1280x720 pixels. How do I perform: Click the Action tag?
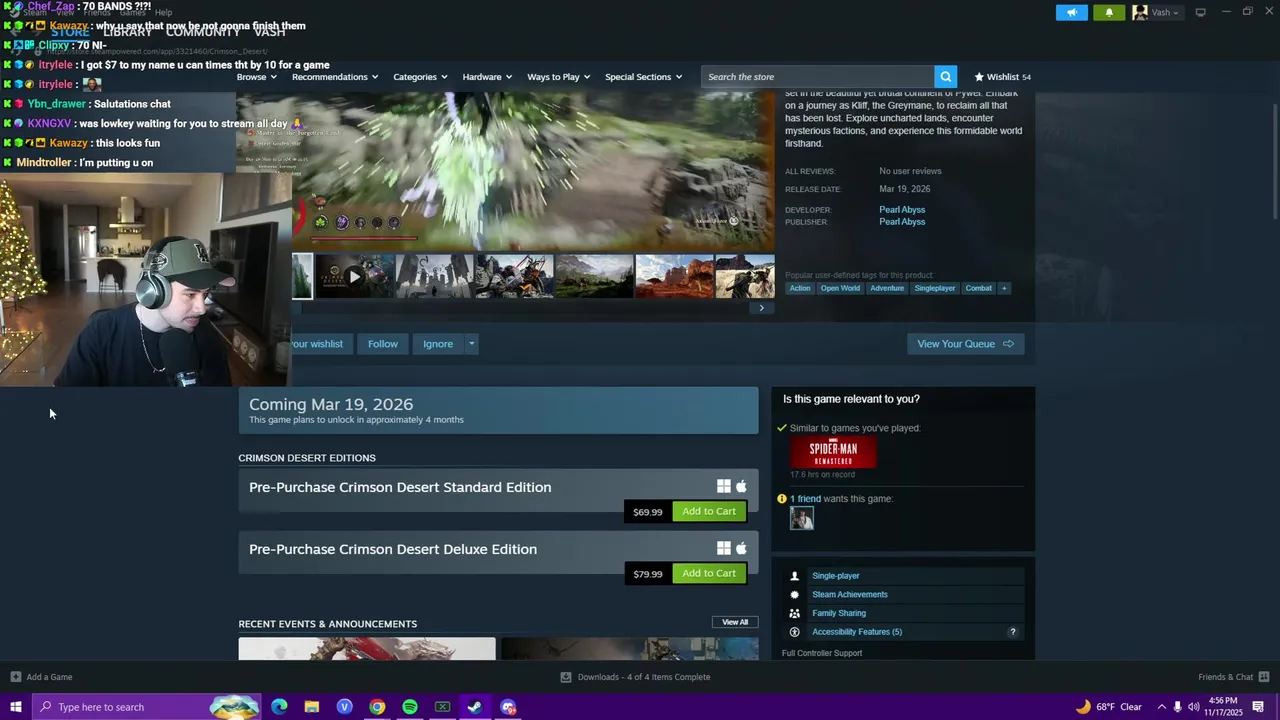pyautogui.click(x=800, y=288)
